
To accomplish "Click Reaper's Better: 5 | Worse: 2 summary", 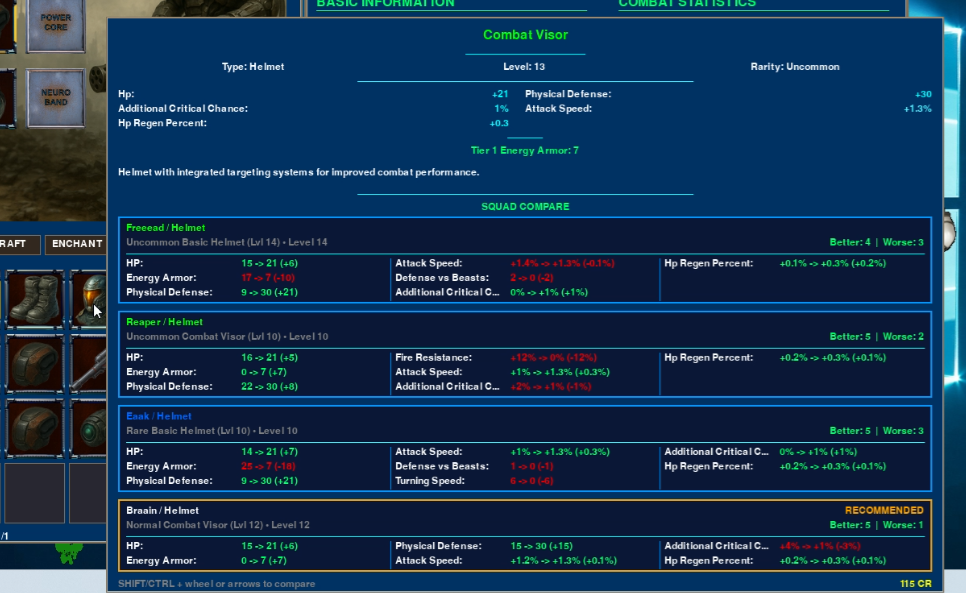I will (877, 337).
